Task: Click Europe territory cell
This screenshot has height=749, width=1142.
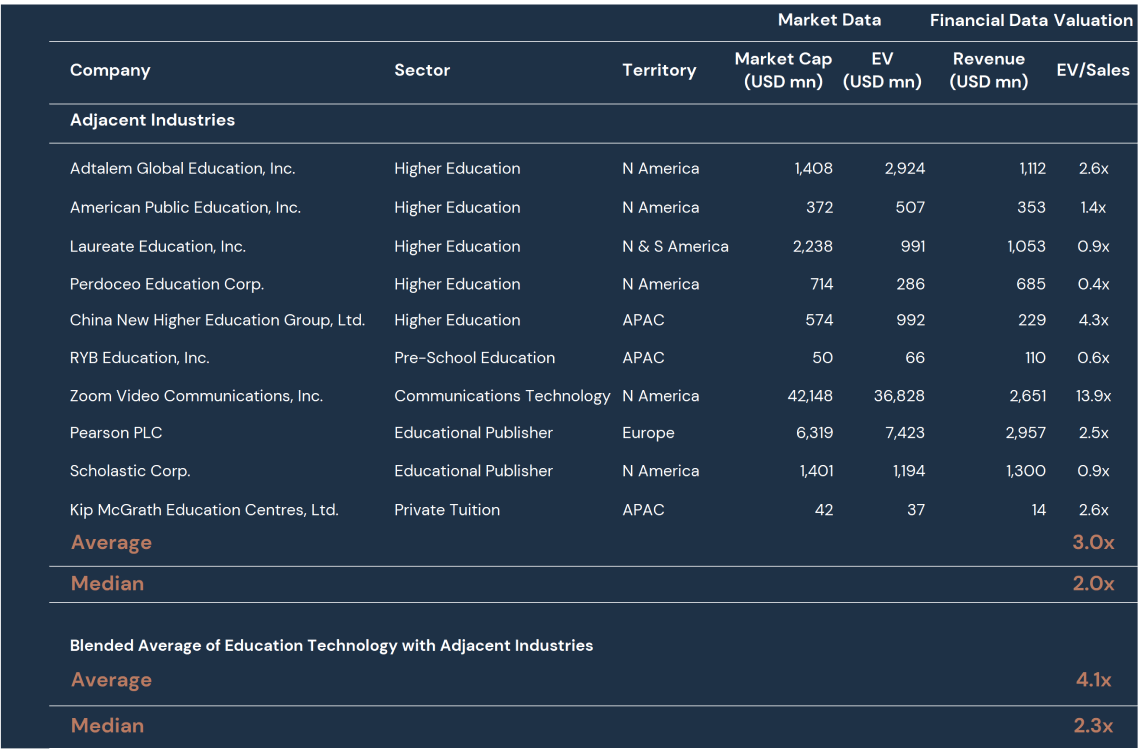Action: (x=648, y=433)
